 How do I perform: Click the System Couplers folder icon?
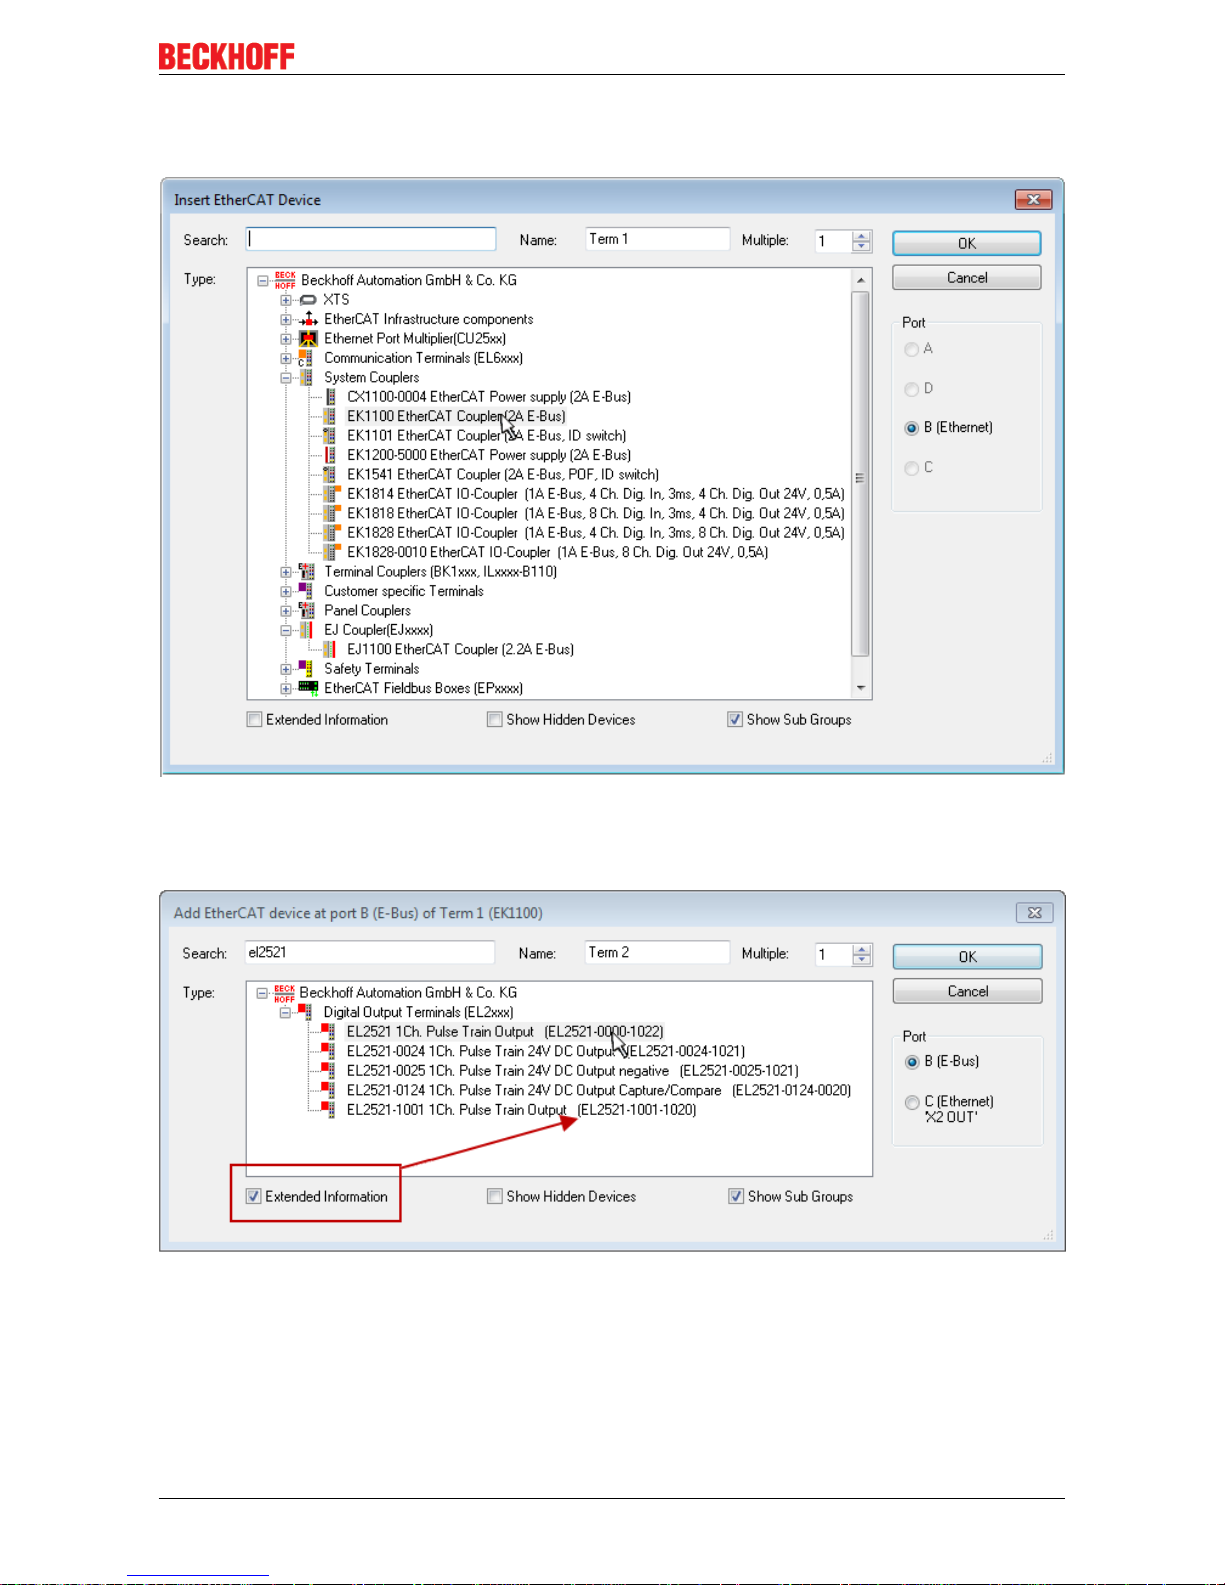306,378
